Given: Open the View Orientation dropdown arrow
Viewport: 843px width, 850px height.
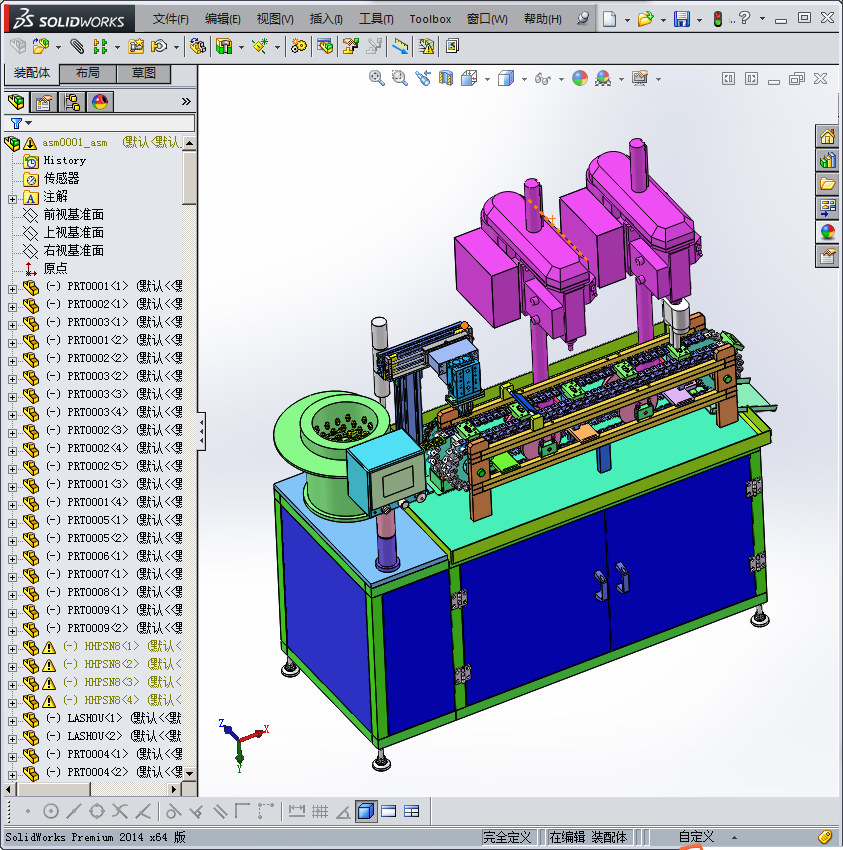Looking at the screenshot, I should click(487, 79).
